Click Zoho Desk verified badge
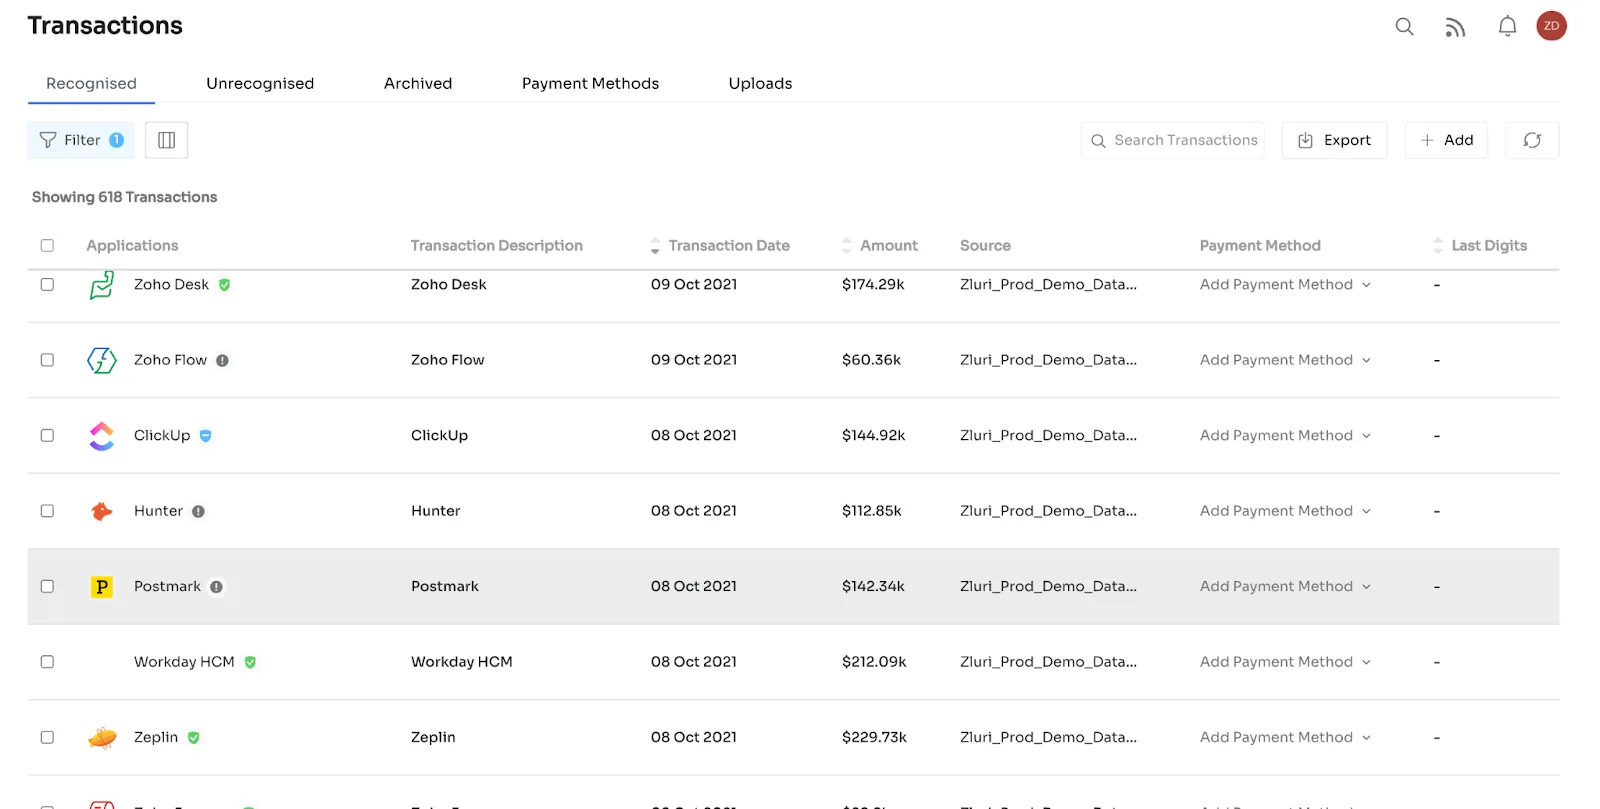The height and width of the screenshot is (809, 1600). pos(225,285)
